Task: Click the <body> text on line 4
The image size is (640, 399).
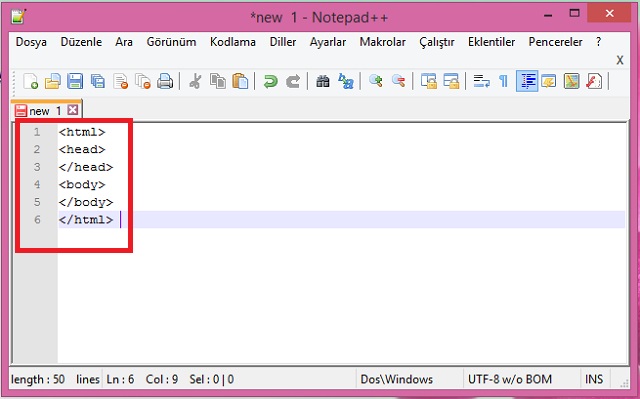Action: point(82,185)
